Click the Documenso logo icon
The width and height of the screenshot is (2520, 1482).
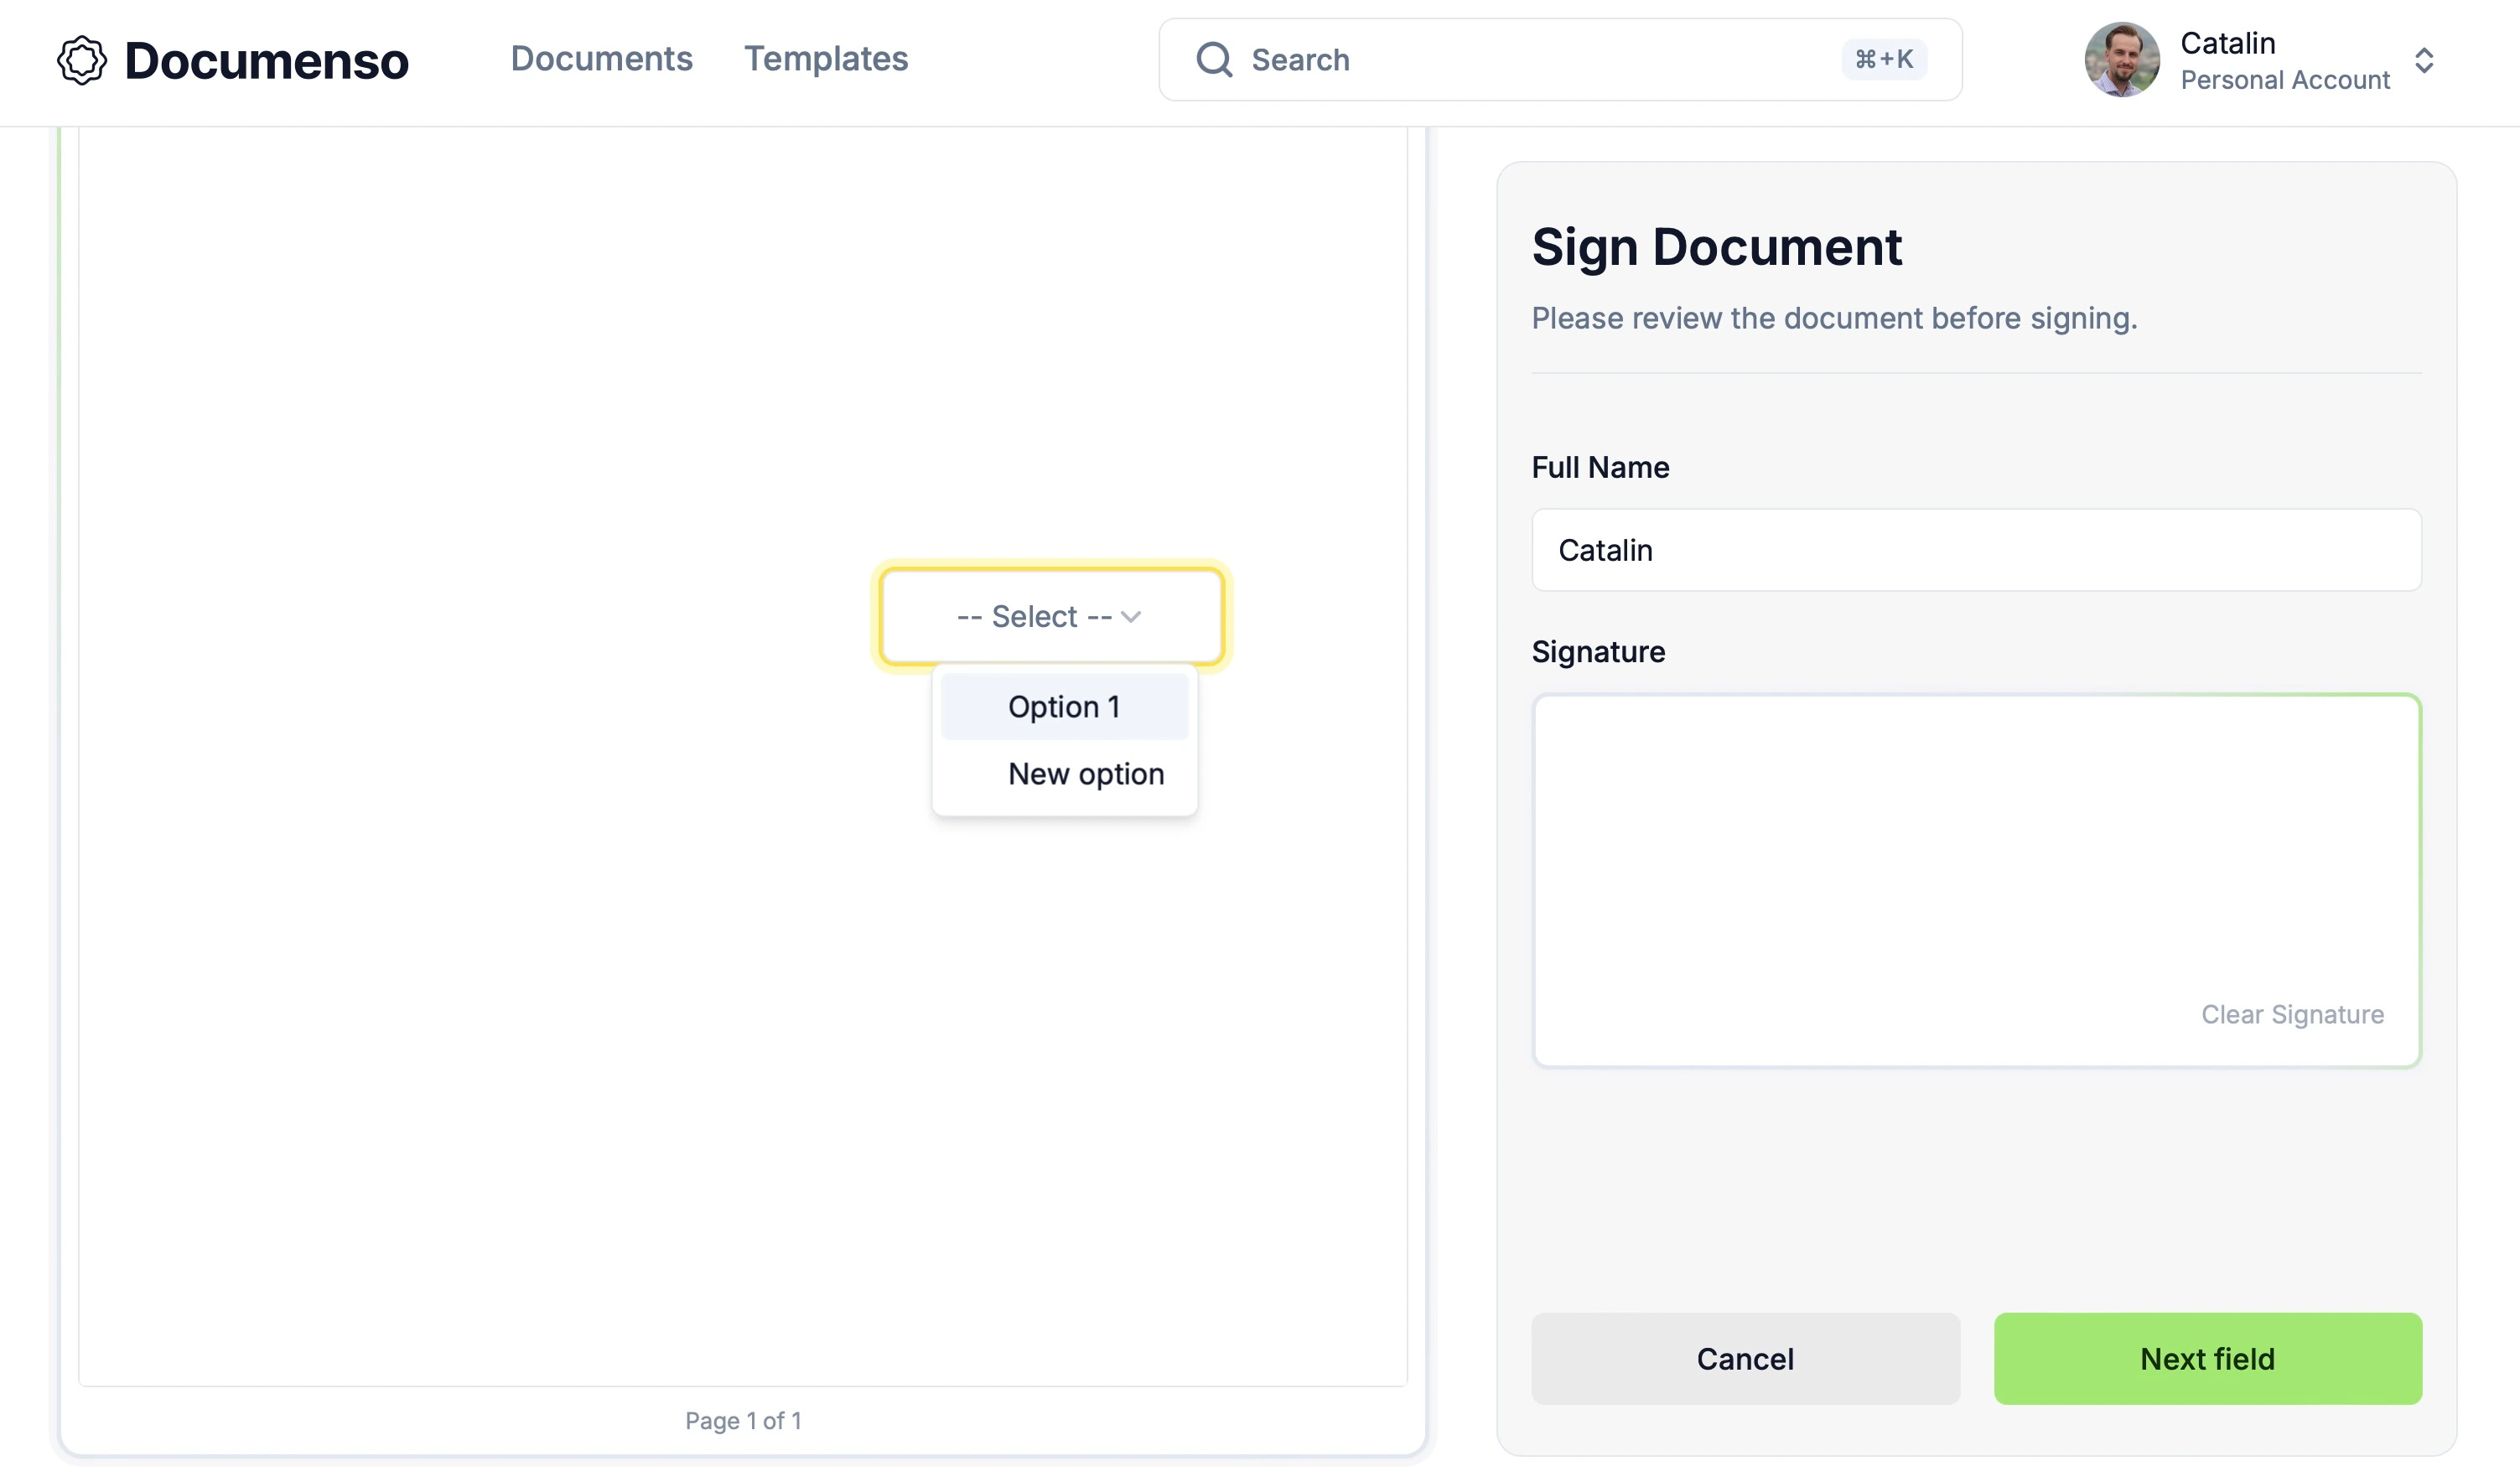click(81, 60)
